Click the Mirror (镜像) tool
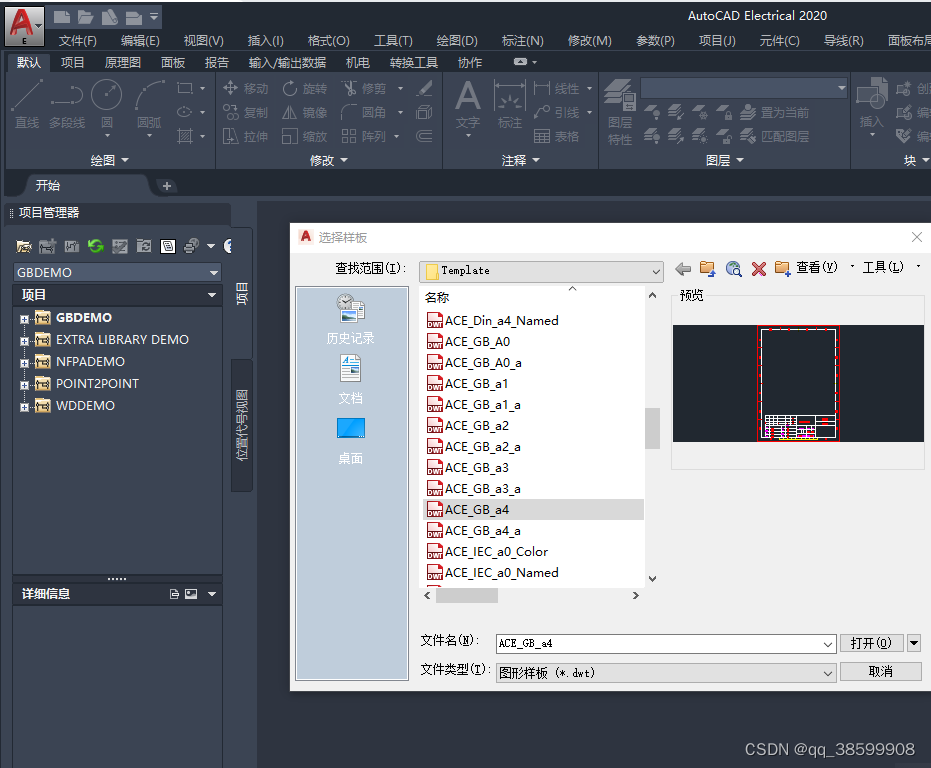The width and height of the screenshot is (931, 768). pos(305,112)
